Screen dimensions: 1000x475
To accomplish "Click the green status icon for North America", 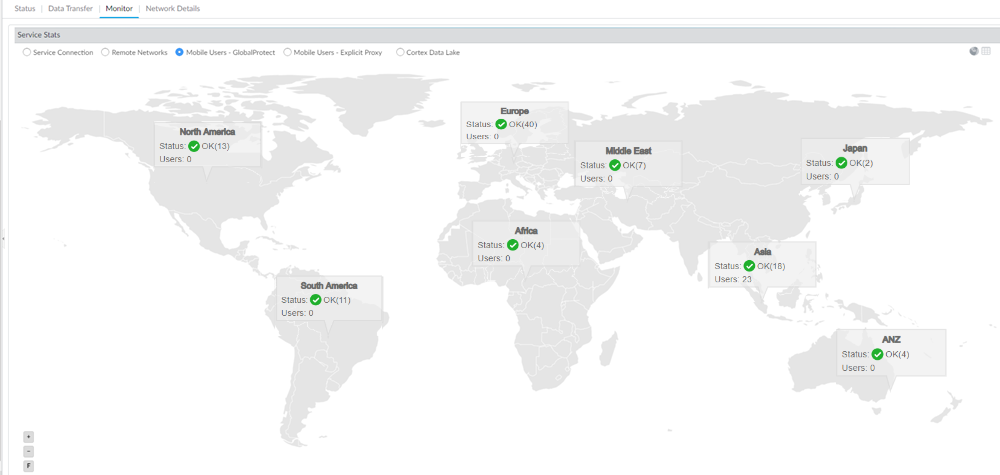I will coord(194,146).
